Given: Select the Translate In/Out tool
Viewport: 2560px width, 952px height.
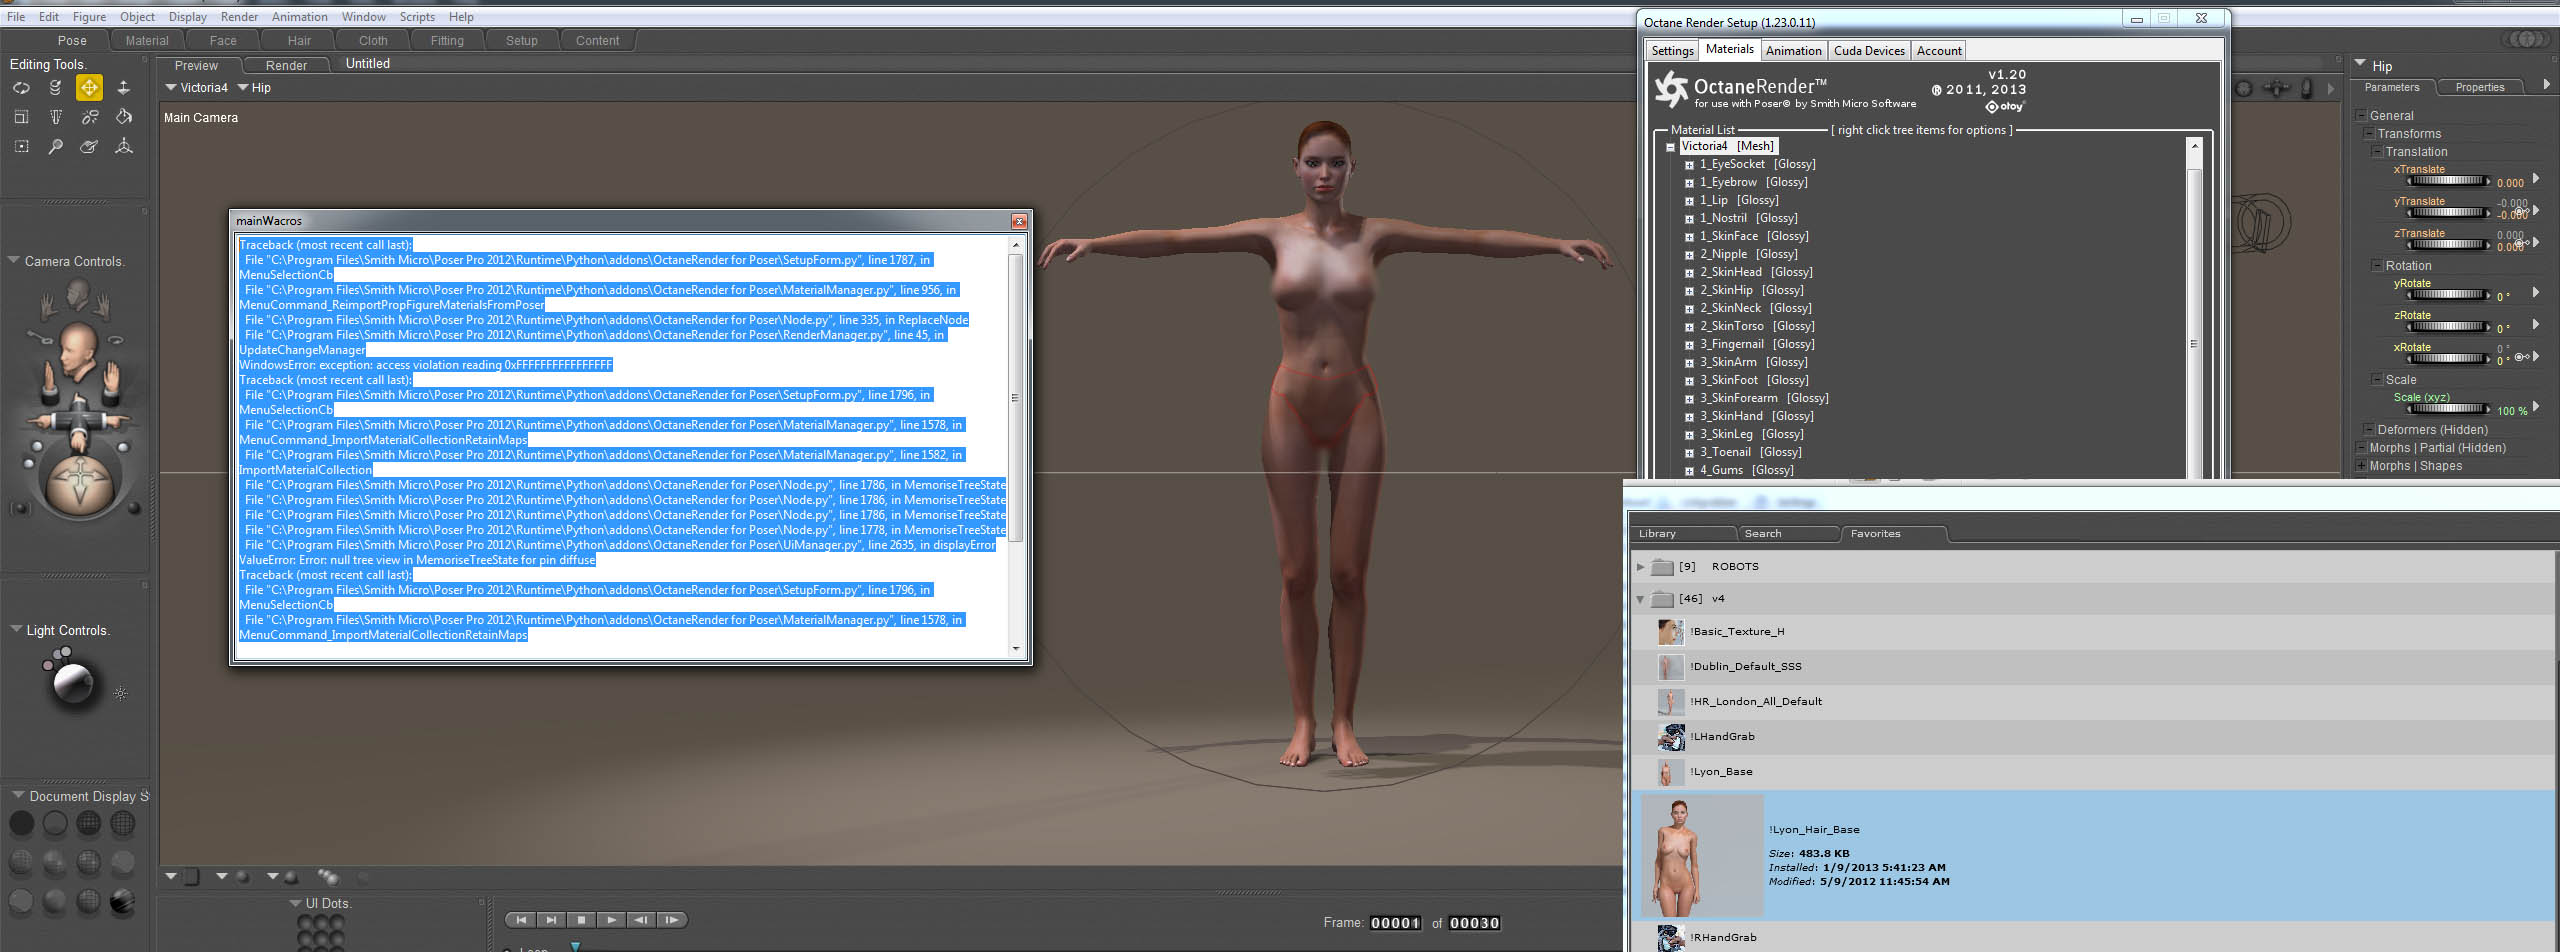Looking at the screenshot, I should (123, 88).
